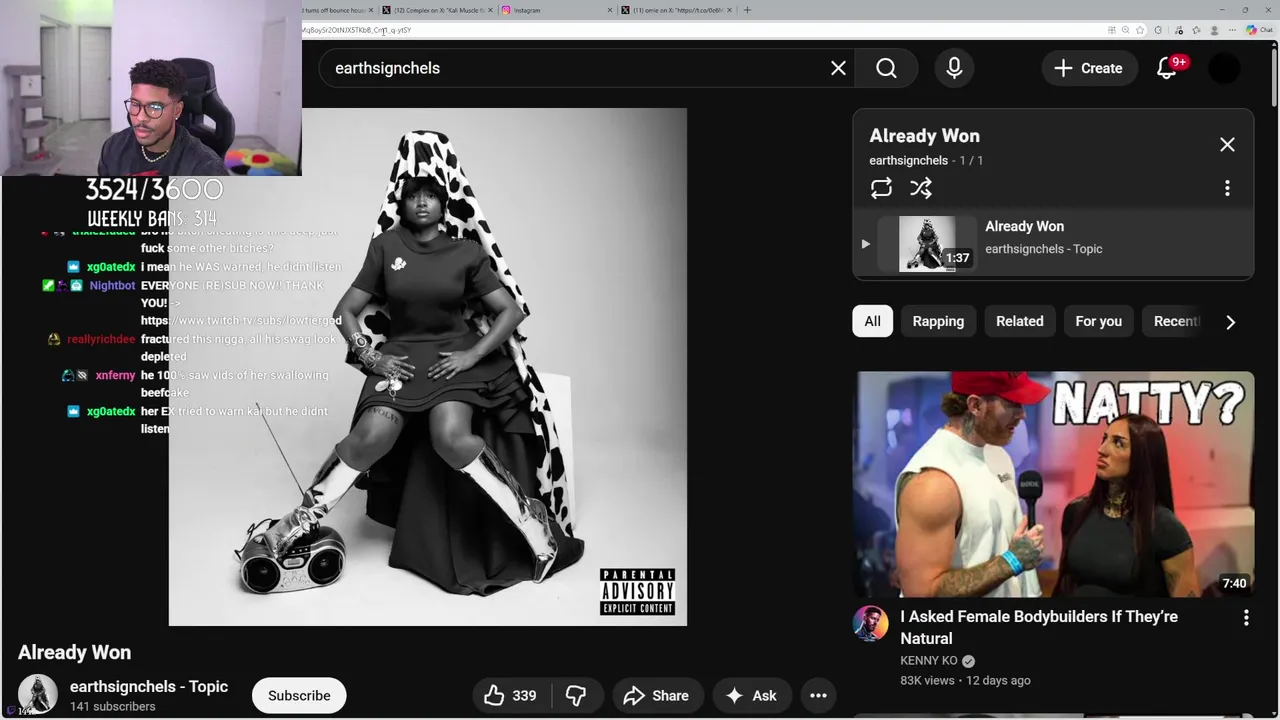Select the For you filter chip
Screen dimensions: 1280x720
pos(1098,321)
